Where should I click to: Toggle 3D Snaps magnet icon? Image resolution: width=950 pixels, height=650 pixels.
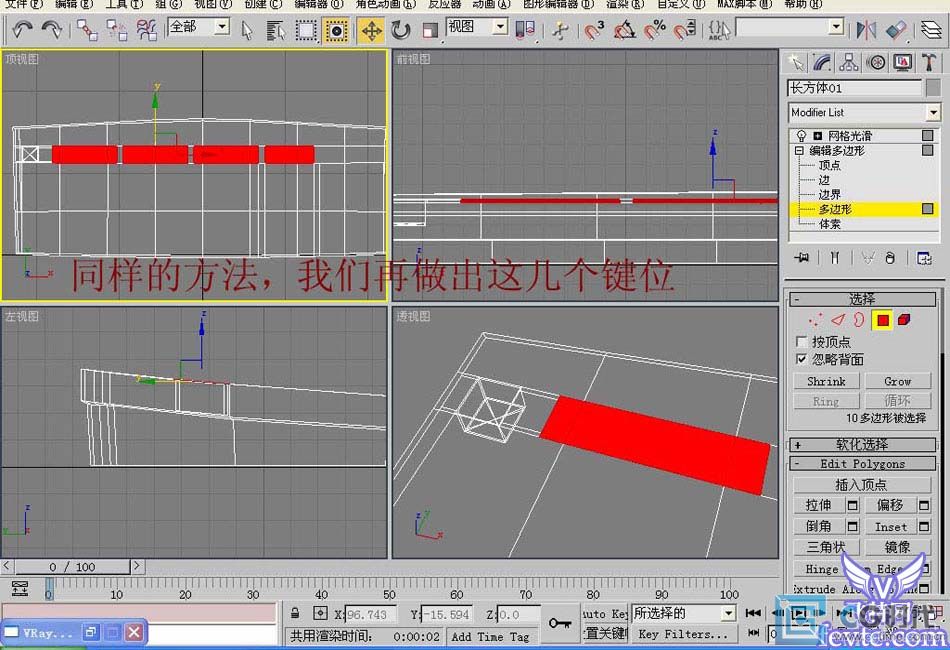click(x=594, y=29)
